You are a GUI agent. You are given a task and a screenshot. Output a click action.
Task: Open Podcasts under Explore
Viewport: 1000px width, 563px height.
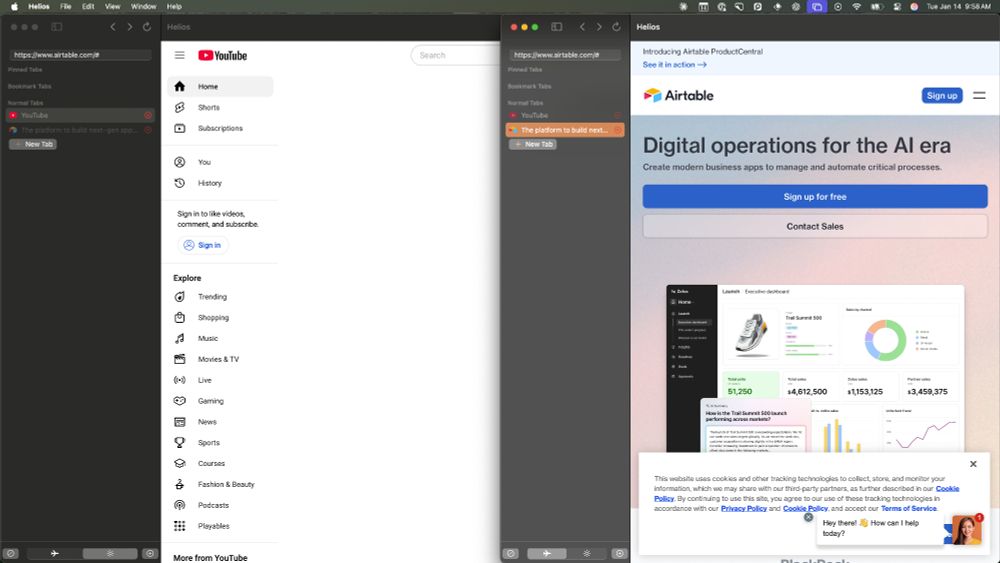point(220,505)
